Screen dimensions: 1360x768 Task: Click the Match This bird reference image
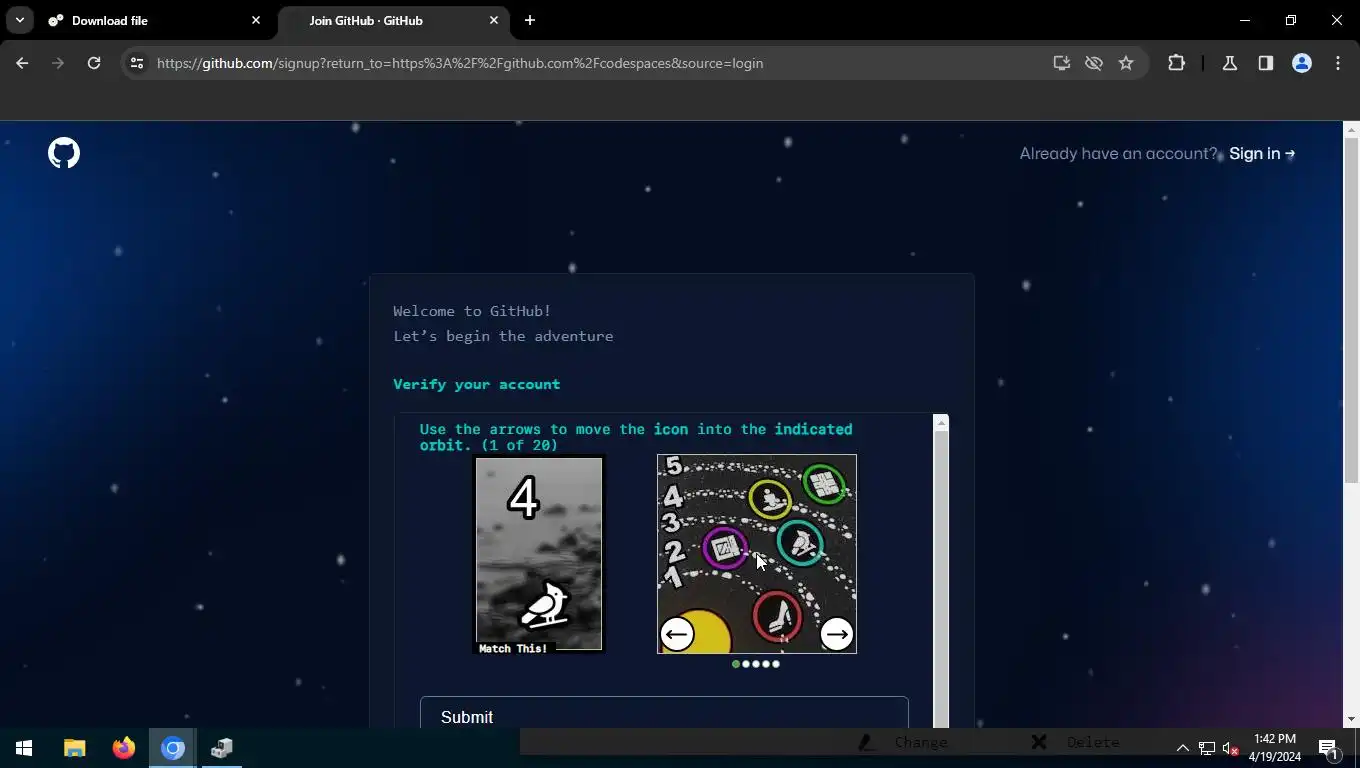(x=539, y=555)
